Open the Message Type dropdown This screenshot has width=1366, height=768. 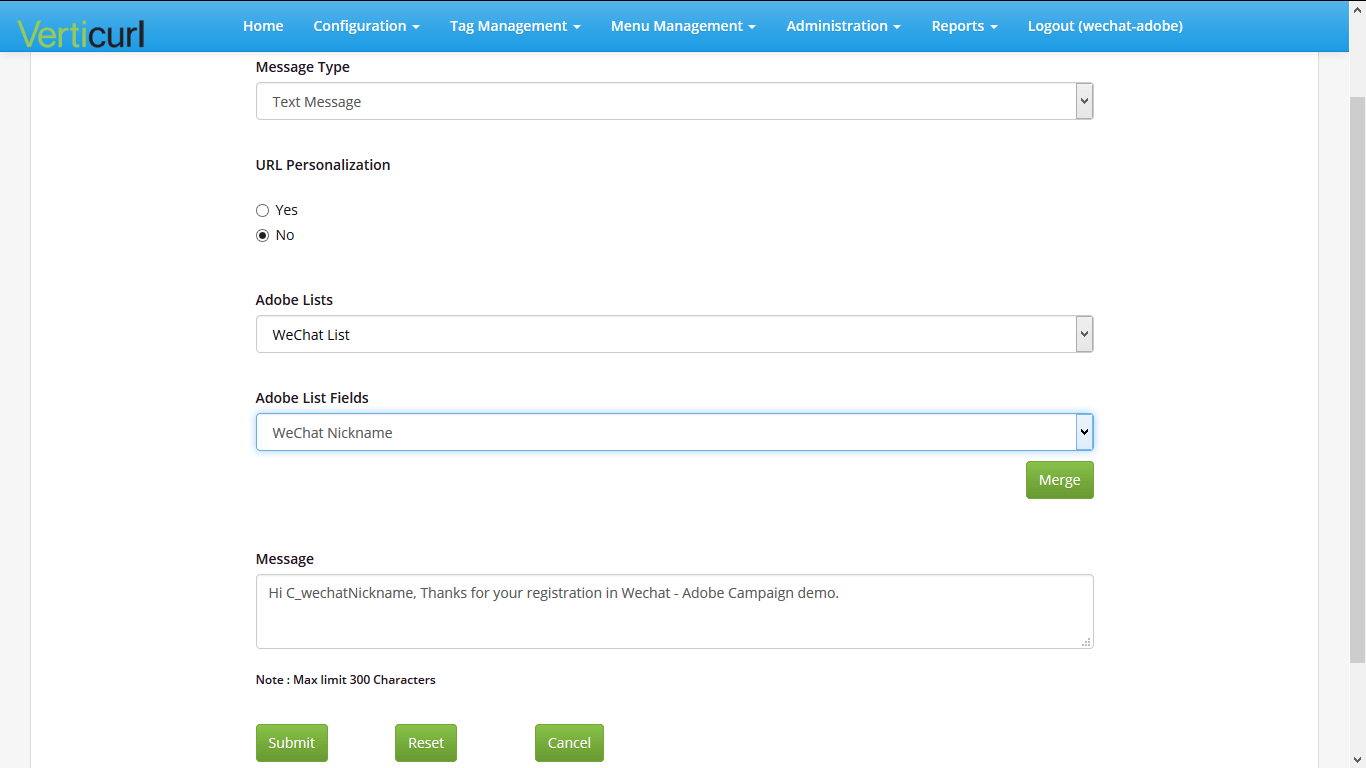pos(675,100)
